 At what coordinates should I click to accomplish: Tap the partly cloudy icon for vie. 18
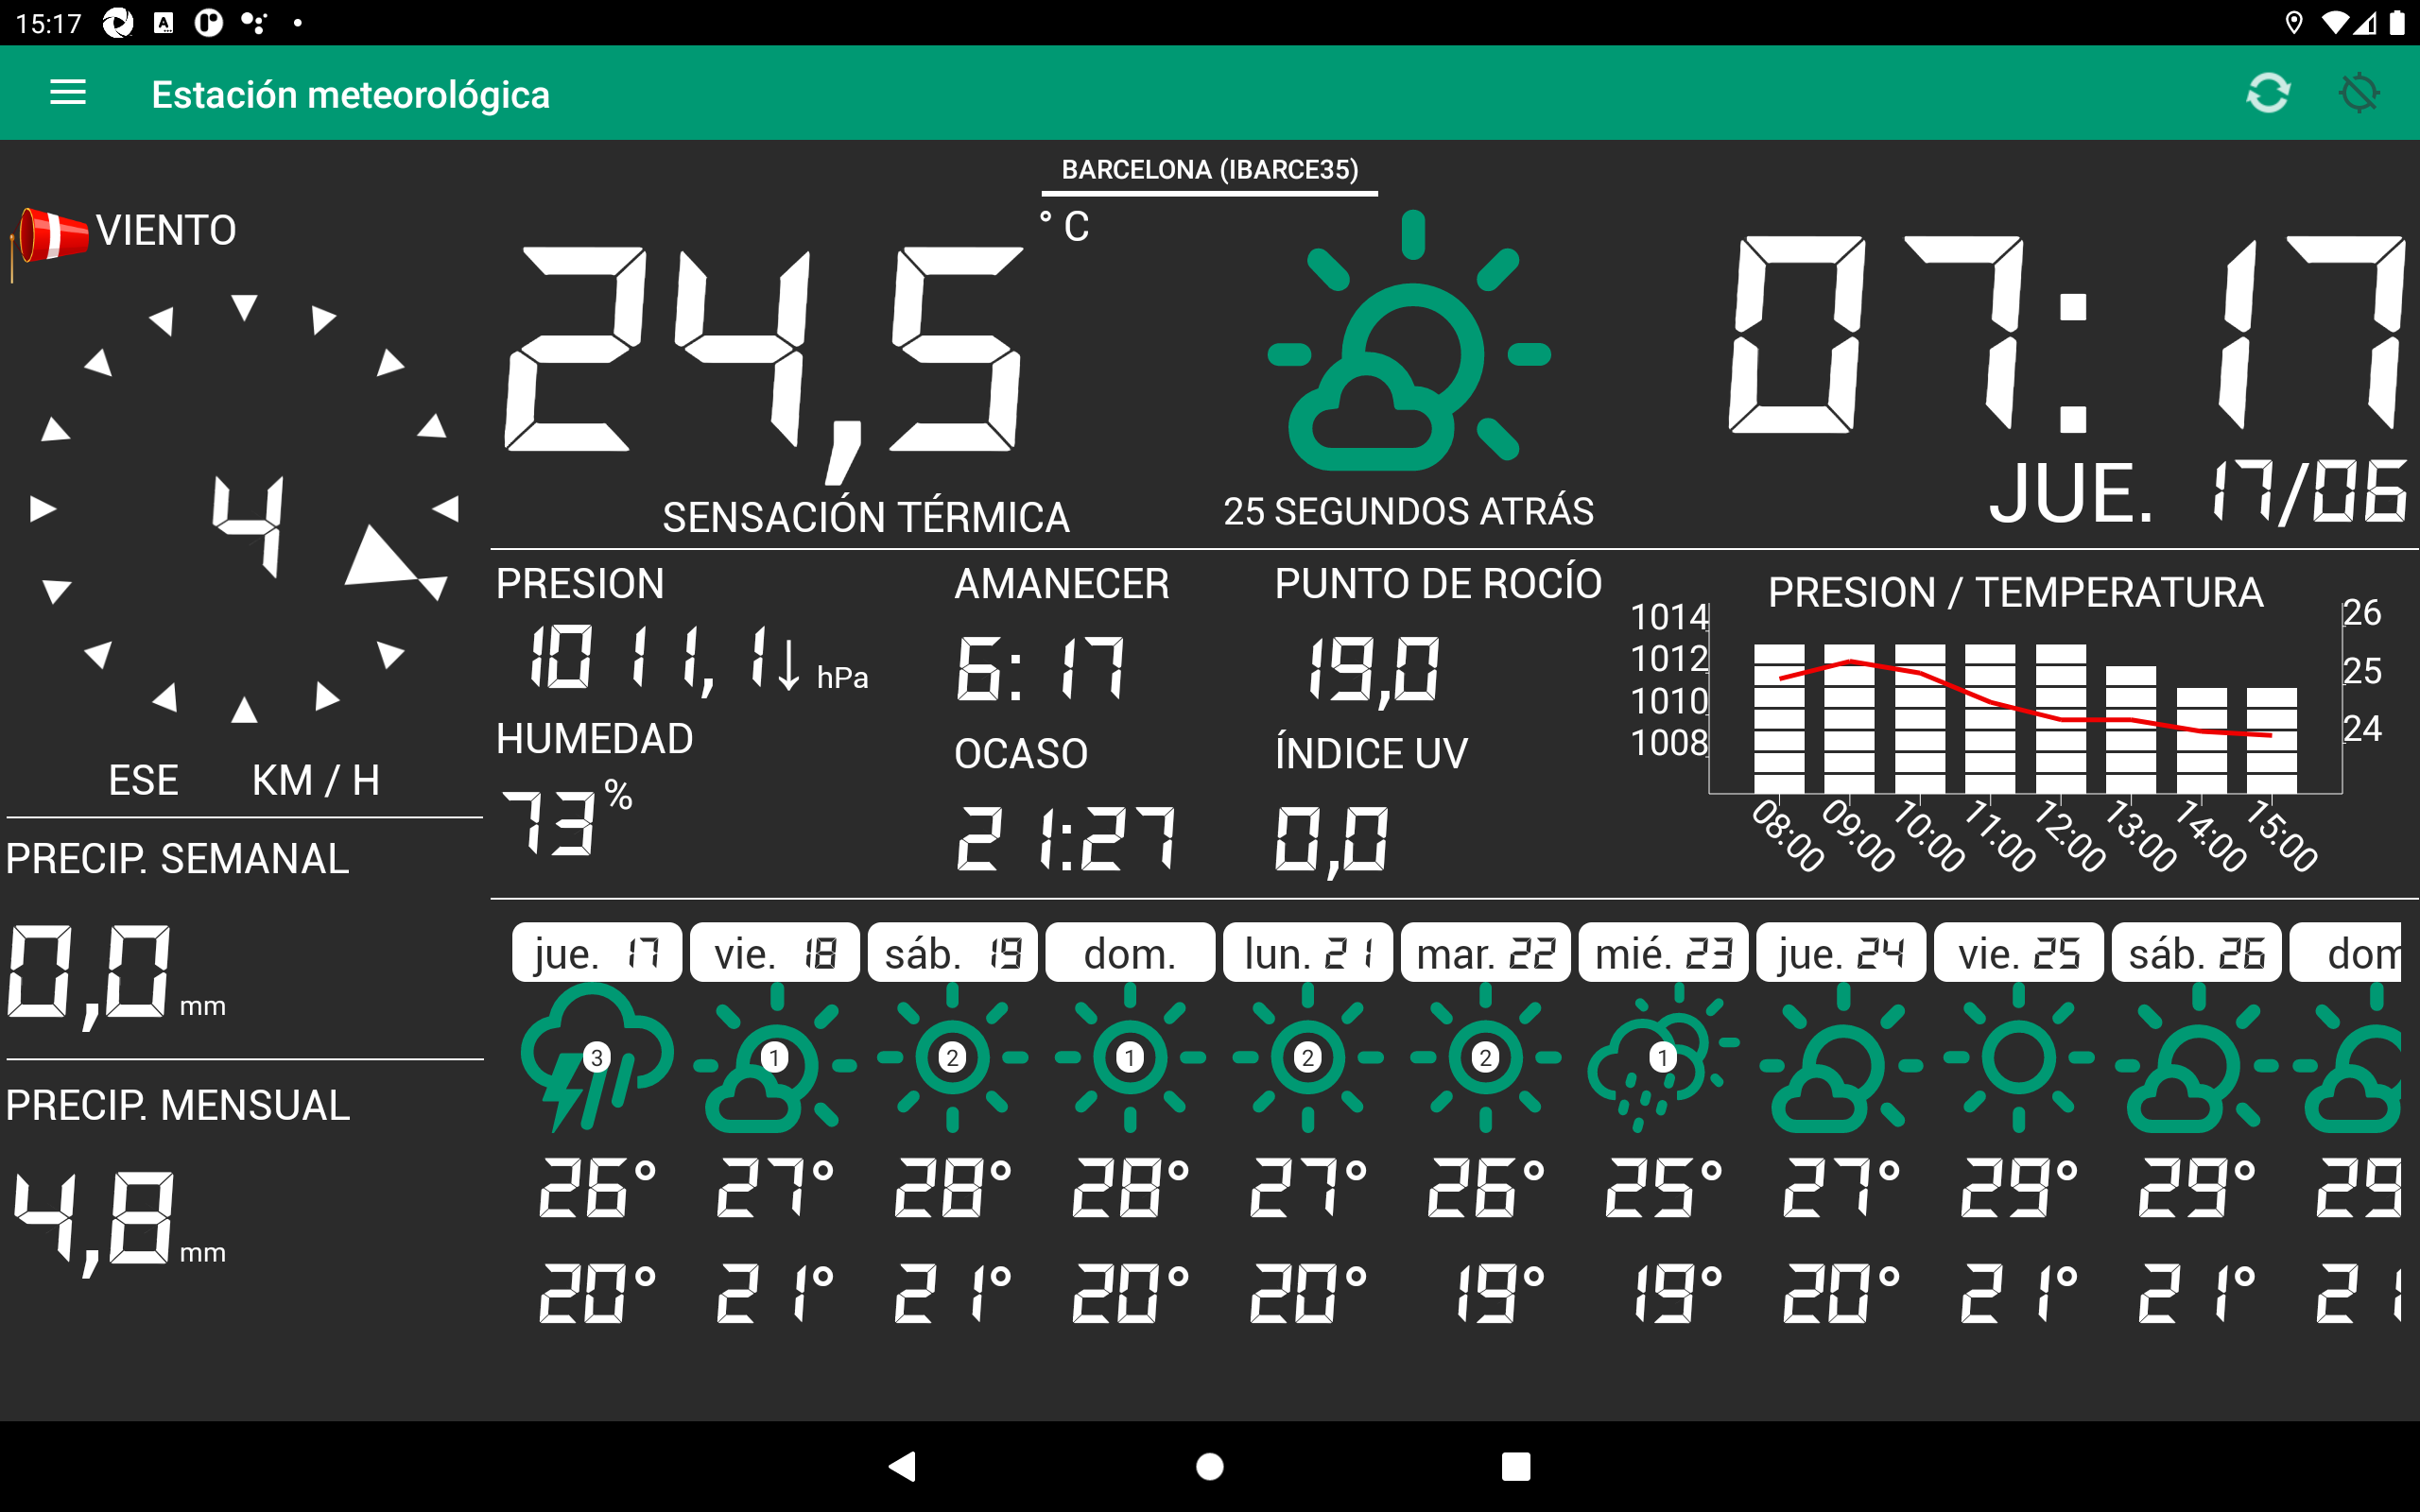tap(774, 1057)
